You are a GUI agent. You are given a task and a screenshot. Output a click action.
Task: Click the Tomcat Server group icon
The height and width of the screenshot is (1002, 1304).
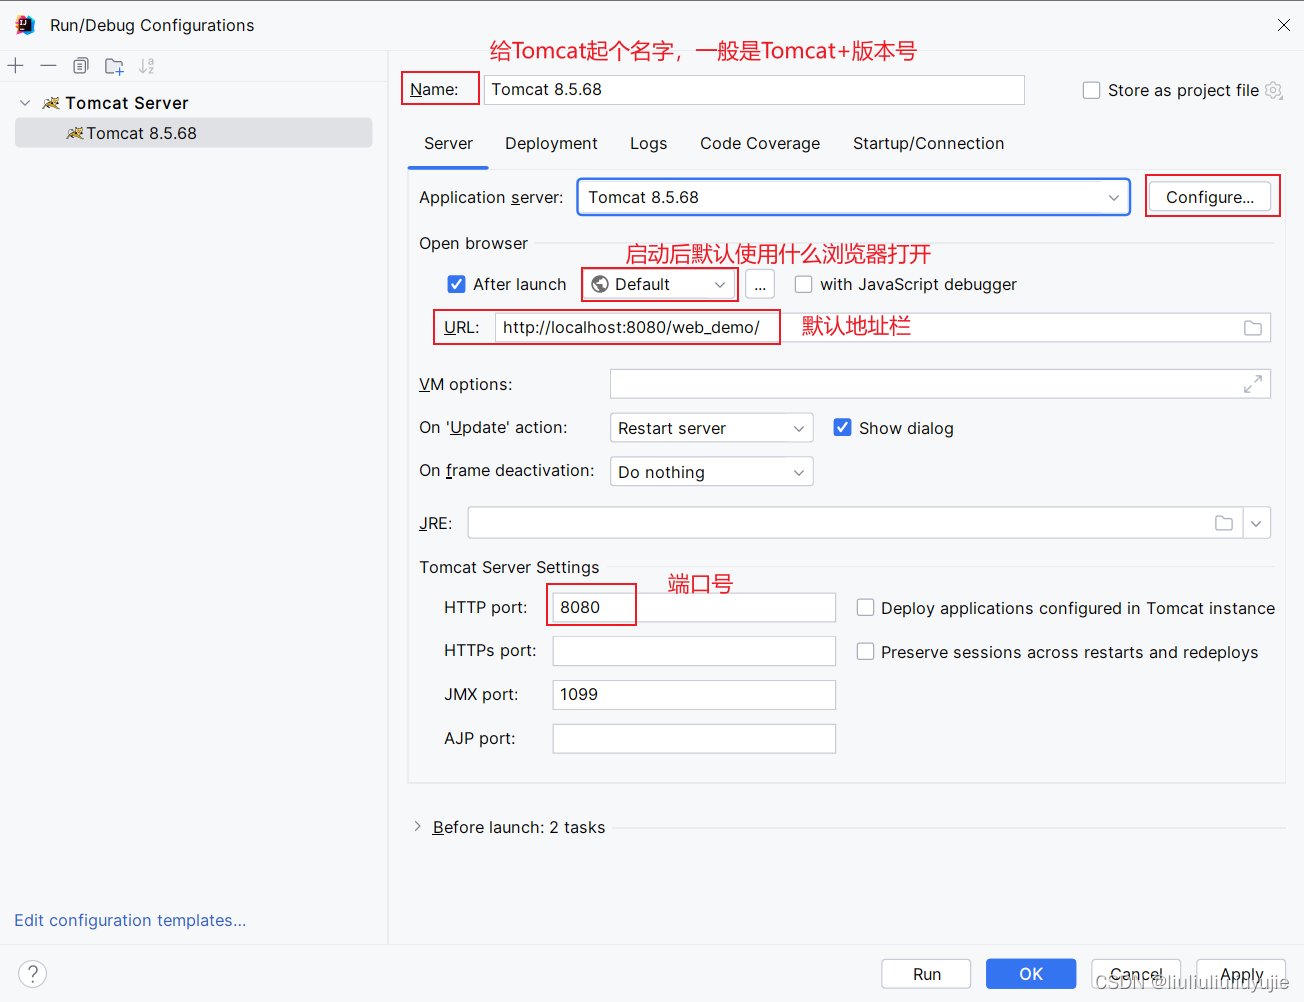pos(51,103)
